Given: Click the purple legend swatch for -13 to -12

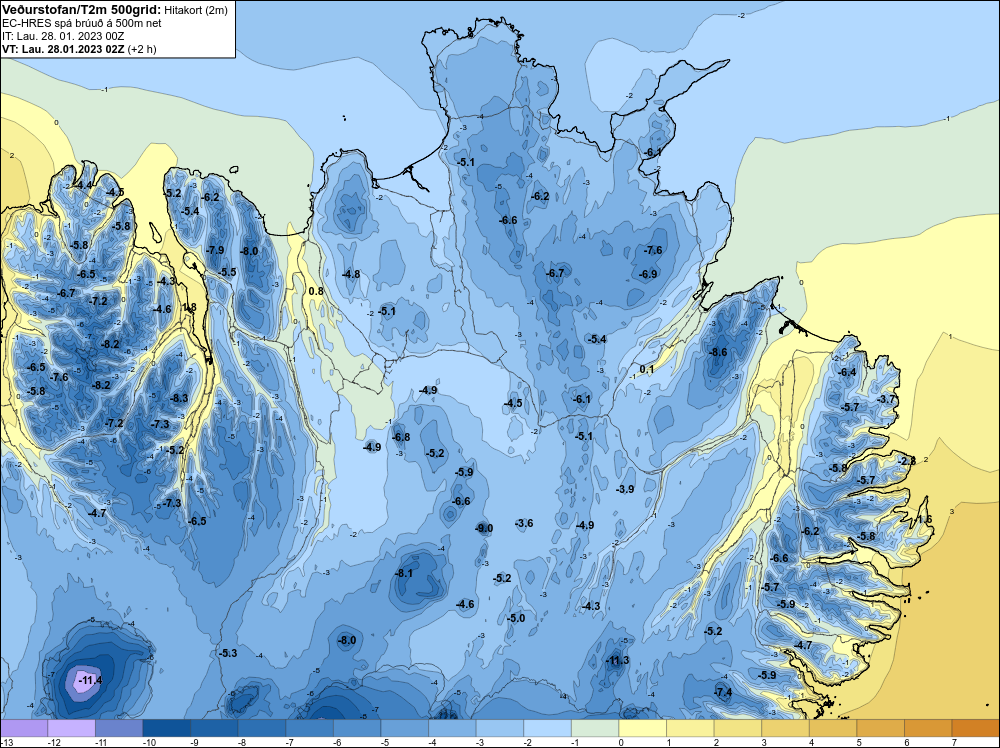Looking at the screenshot, I should tap(24, 728).
